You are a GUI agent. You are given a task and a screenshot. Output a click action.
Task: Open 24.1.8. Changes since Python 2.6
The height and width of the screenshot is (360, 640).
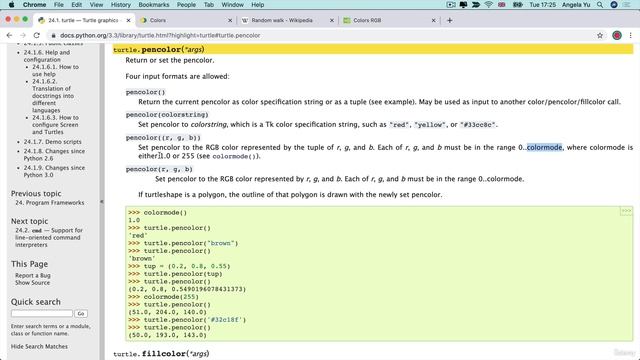click(x=54, y=155)
